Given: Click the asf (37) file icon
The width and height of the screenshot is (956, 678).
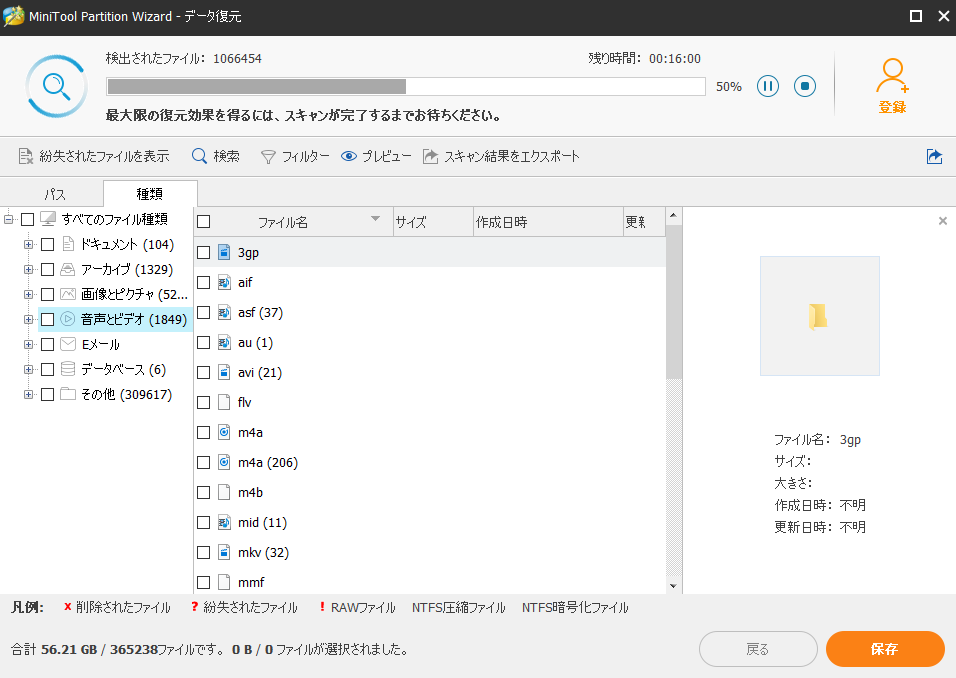Looking at the screenshot, I should pos(224,312).
